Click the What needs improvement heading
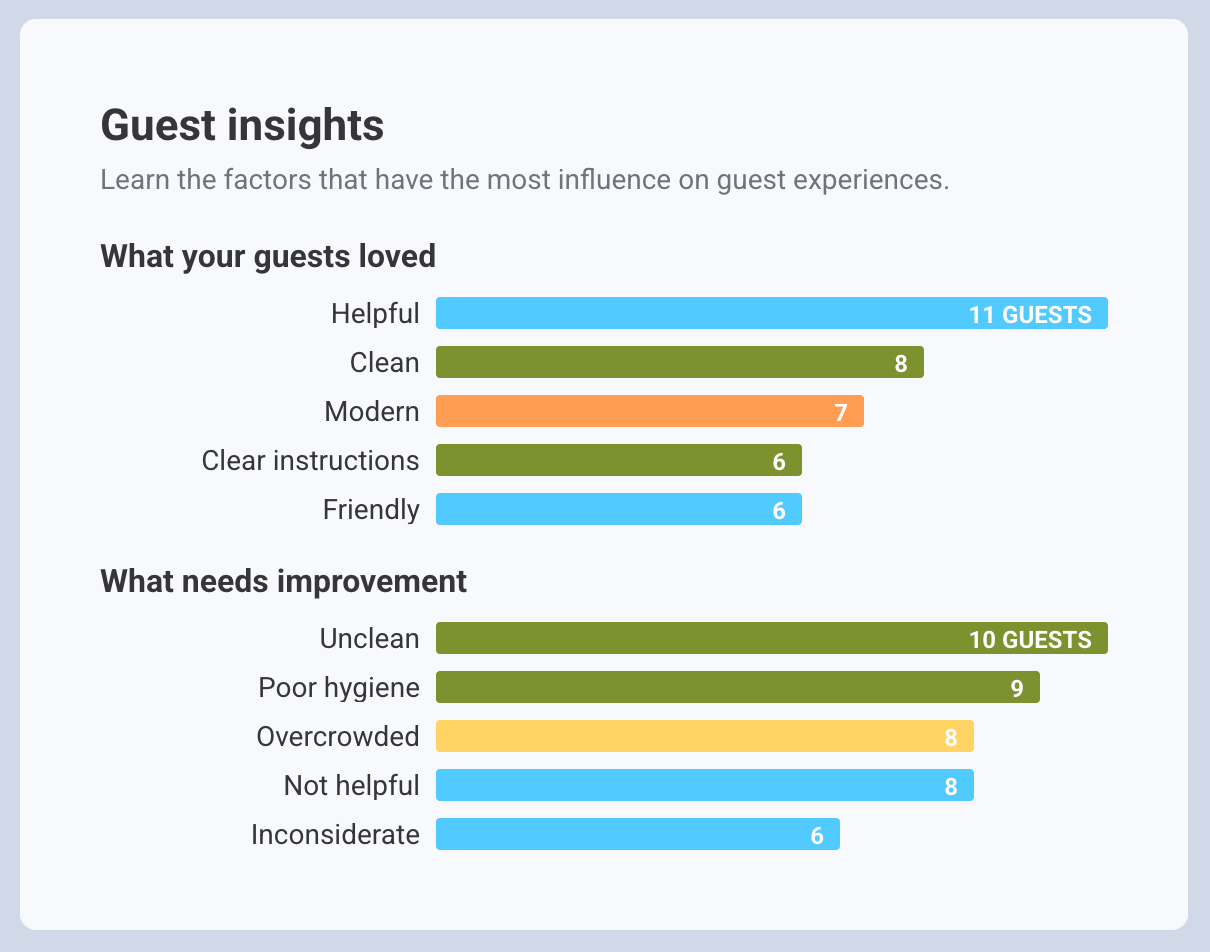The height and width of the screenshot is (952, 1210). tap(283, 581)
